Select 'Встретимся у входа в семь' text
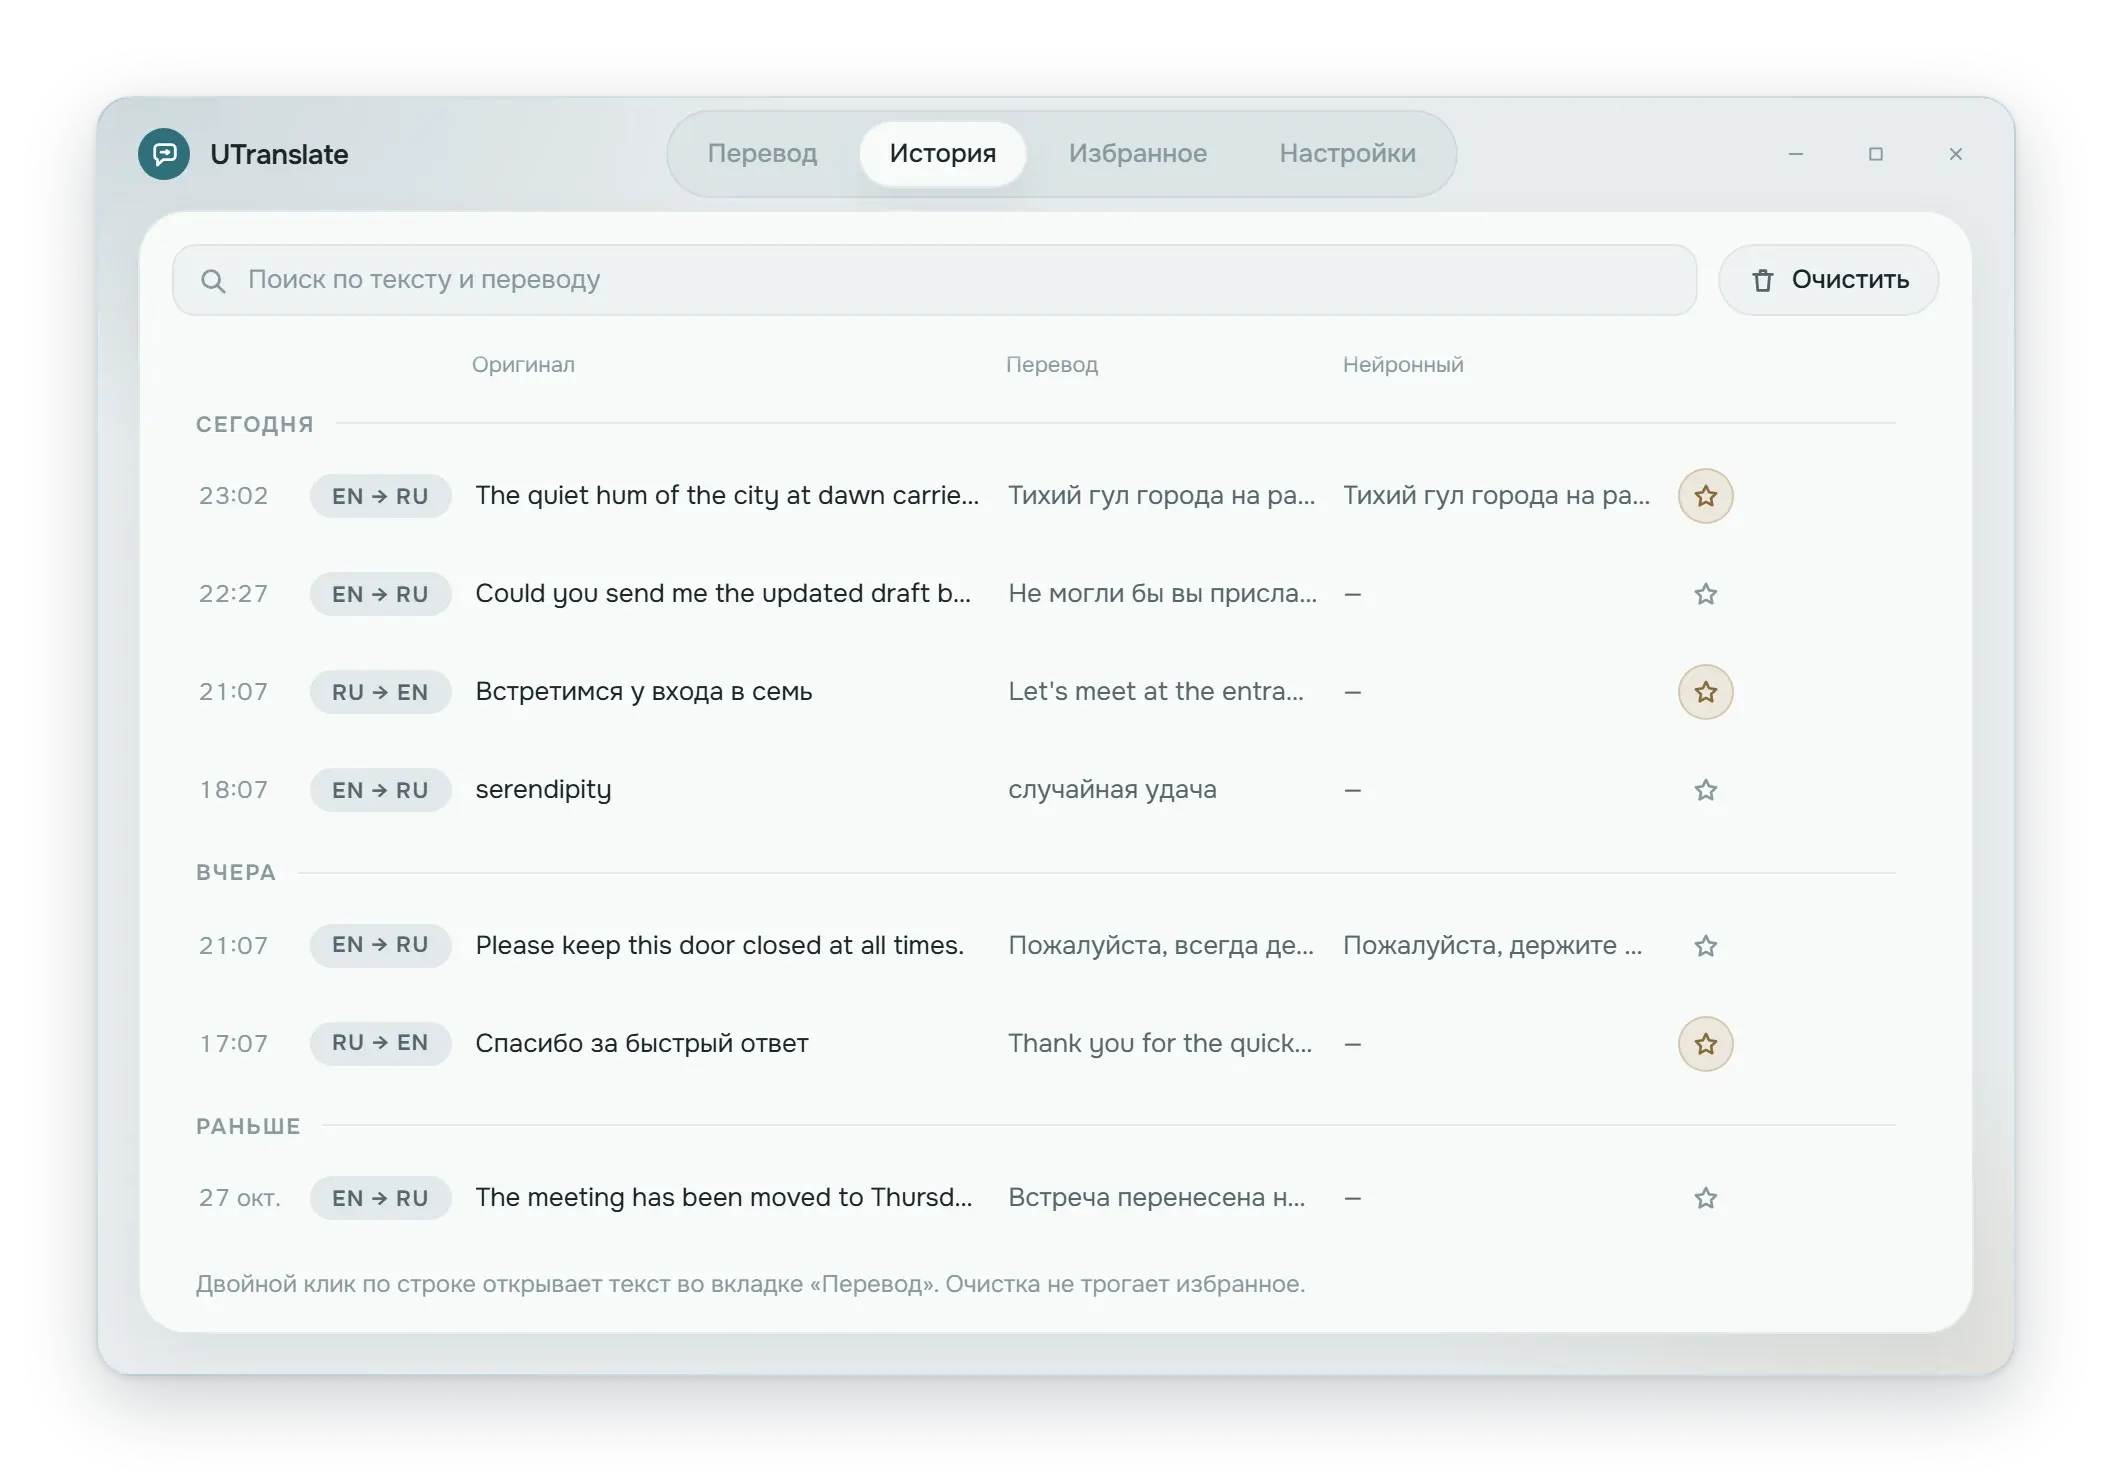This screenshot has width=2112, height=1472. tap(644, 692)
